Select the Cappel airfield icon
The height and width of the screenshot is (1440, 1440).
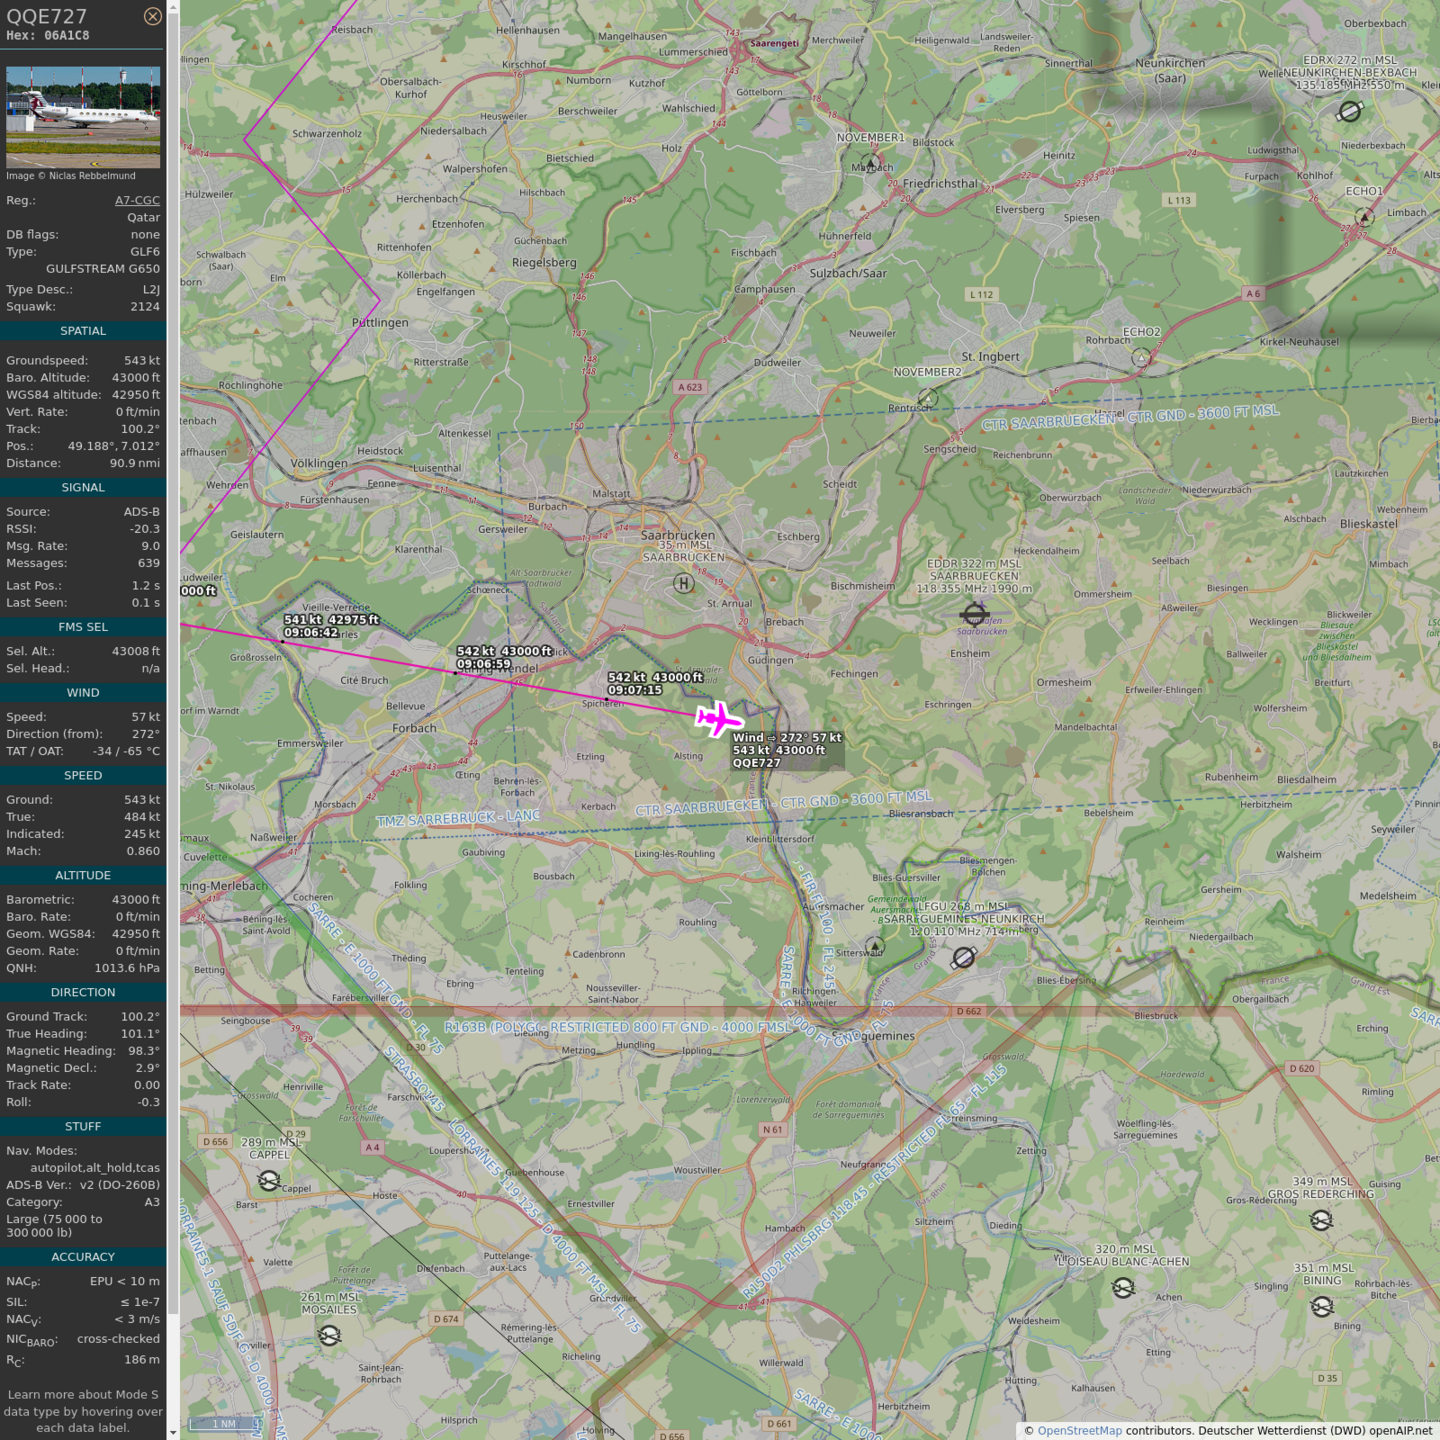pyautogui.click(x=269, y=1181)
